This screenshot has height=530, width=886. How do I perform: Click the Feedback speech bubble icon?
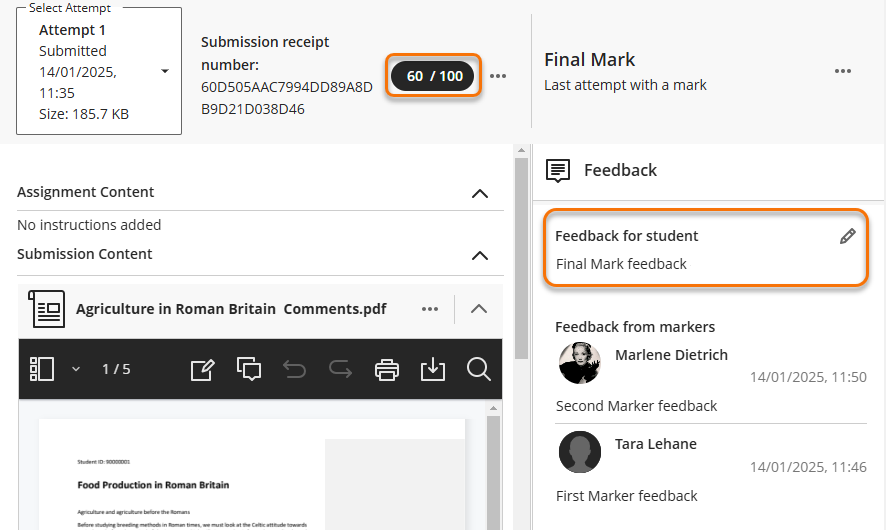558,170
